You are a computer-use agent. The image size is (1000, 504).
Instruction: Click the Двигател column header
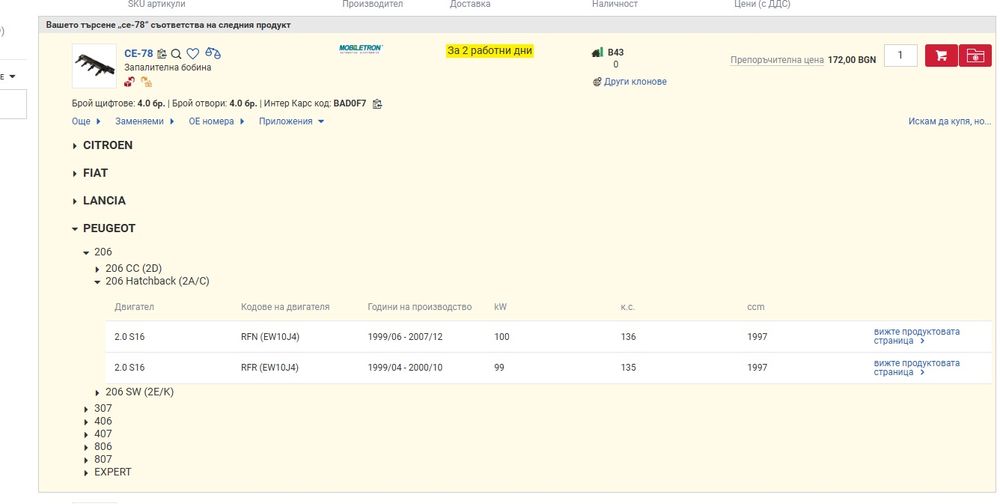pyautogui.click(x=135, y=307)
